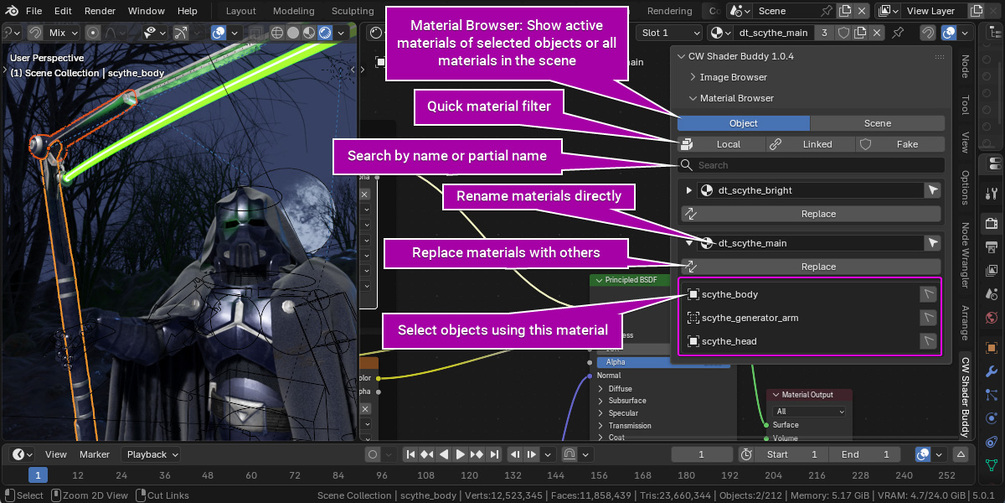
Task: Select material preview viewport shading
Action: pos(309,33)
